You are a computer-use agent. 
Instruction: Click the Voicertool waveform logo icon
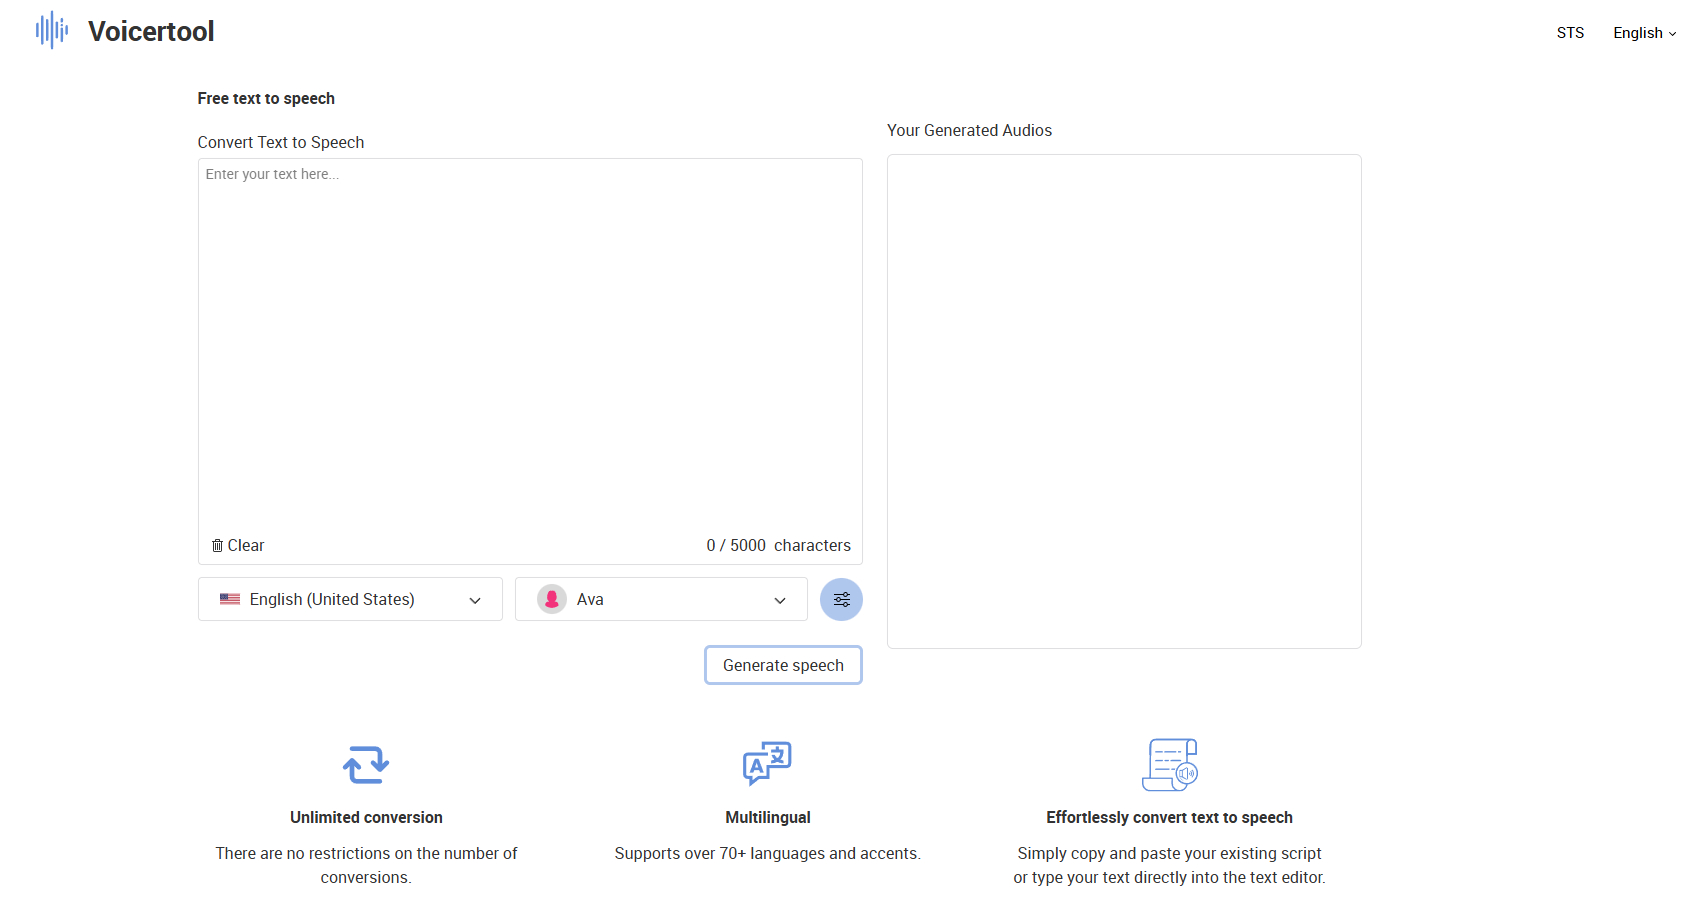point(52,31)
